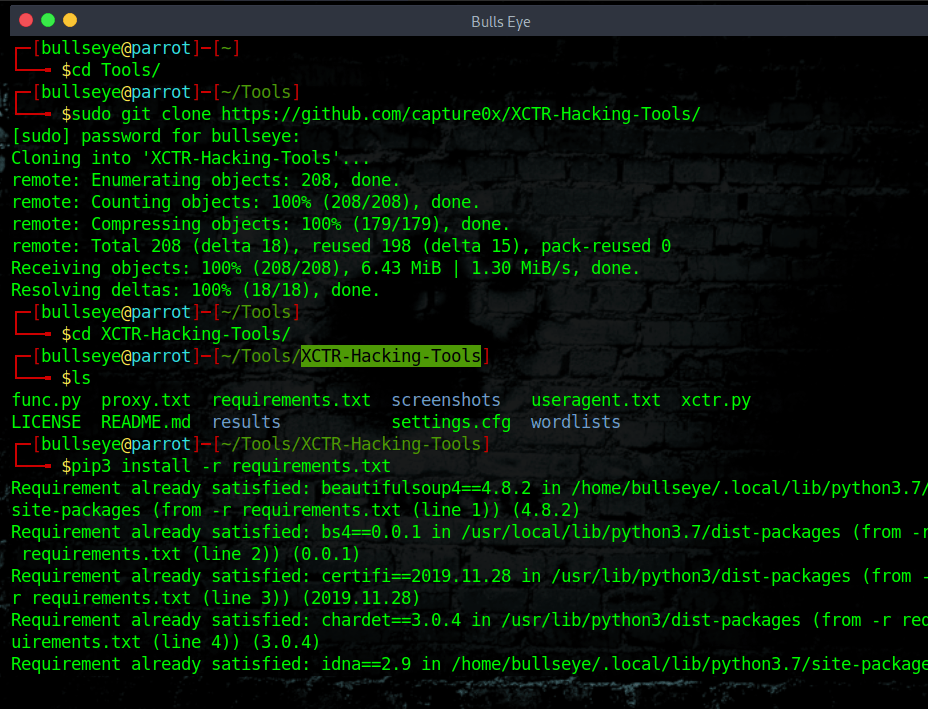Click the 'cd XCTR-Hacking-Tools/' command
Image resolution: width=928 pixels, height=709 pixels.
click(181, 334)
